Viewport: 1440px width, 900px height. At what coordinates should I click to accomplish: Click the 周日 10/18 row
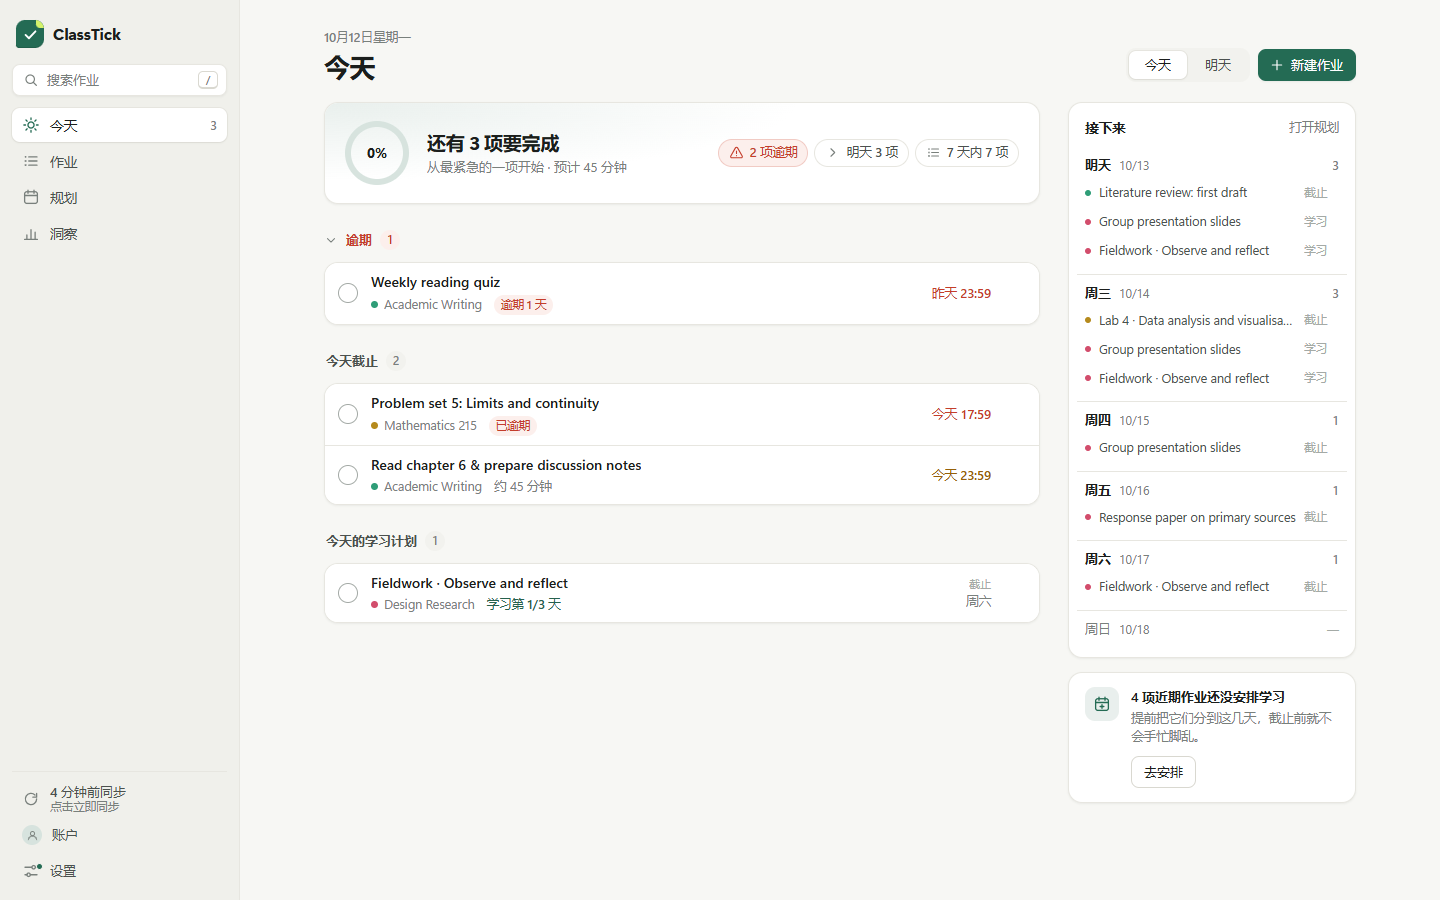point(1212,629)
